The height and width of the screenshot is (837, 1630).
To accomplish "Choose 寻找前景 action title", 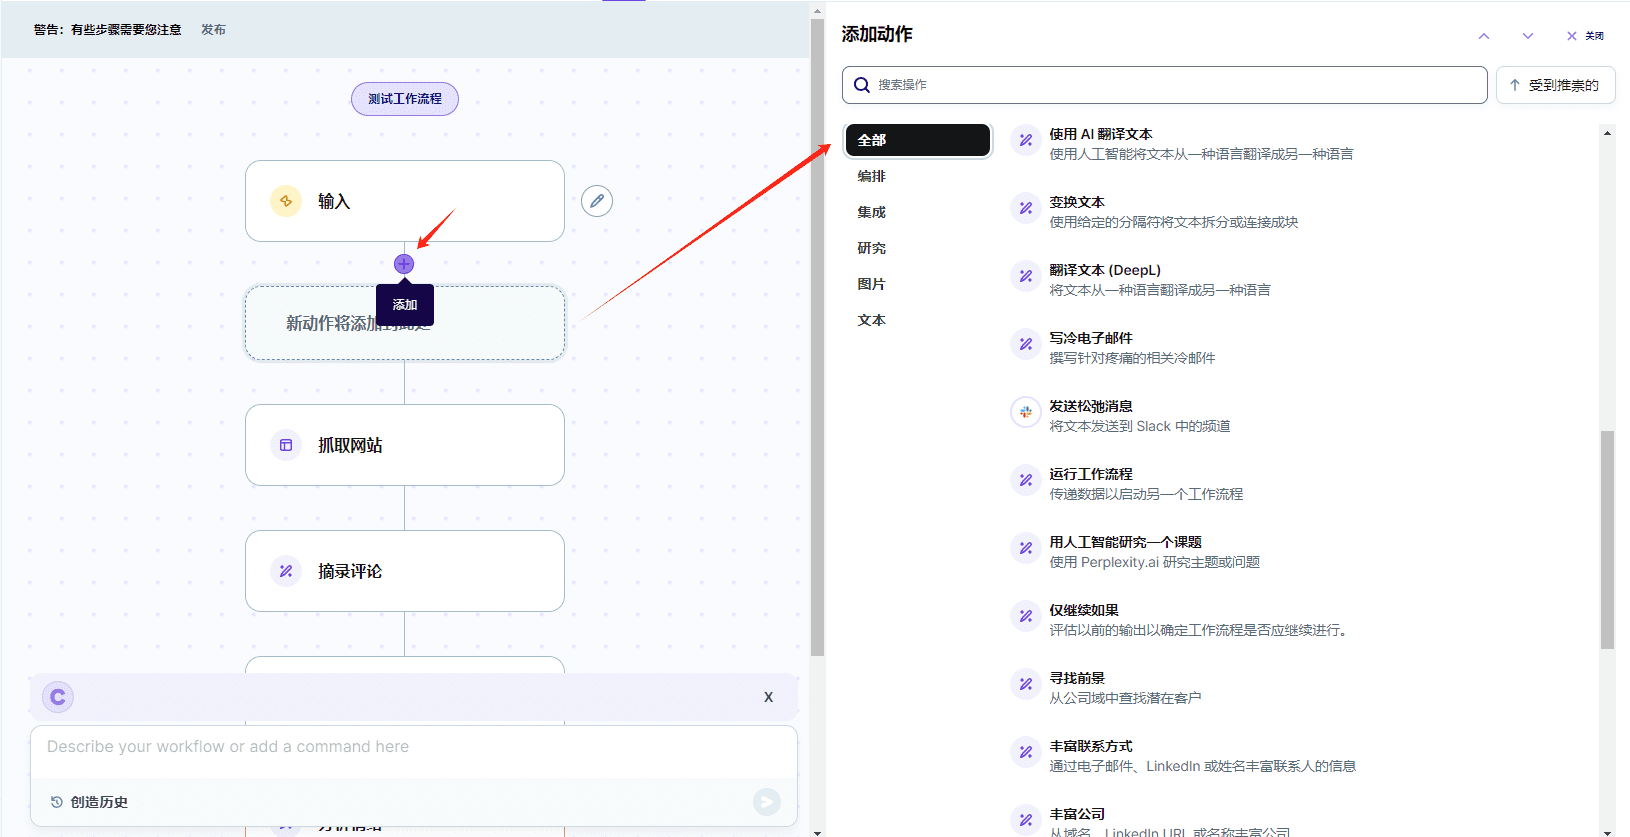I will pos(1077,678).
